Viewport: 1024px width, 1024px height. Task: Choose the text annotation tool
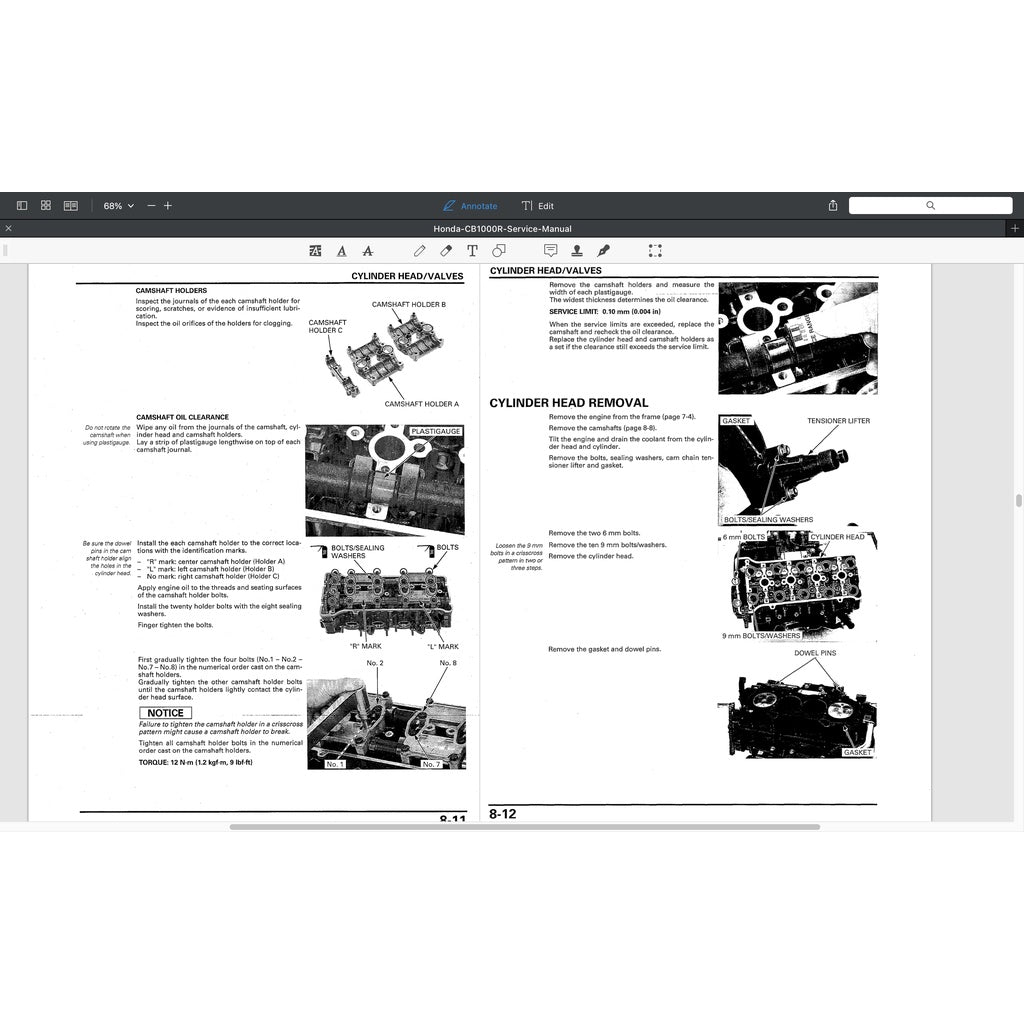pos(471,250)
